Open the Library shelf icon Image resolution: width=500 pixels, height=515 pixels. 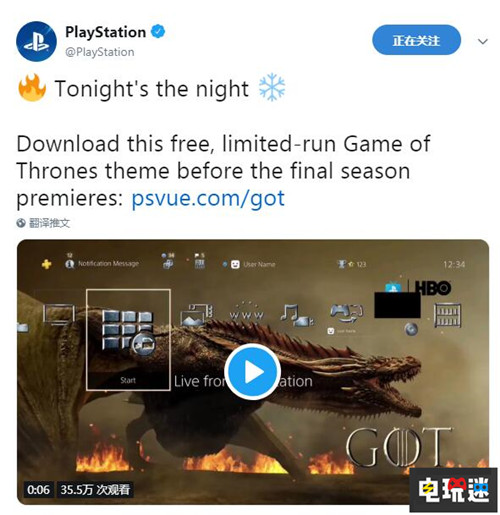point(447,315)
